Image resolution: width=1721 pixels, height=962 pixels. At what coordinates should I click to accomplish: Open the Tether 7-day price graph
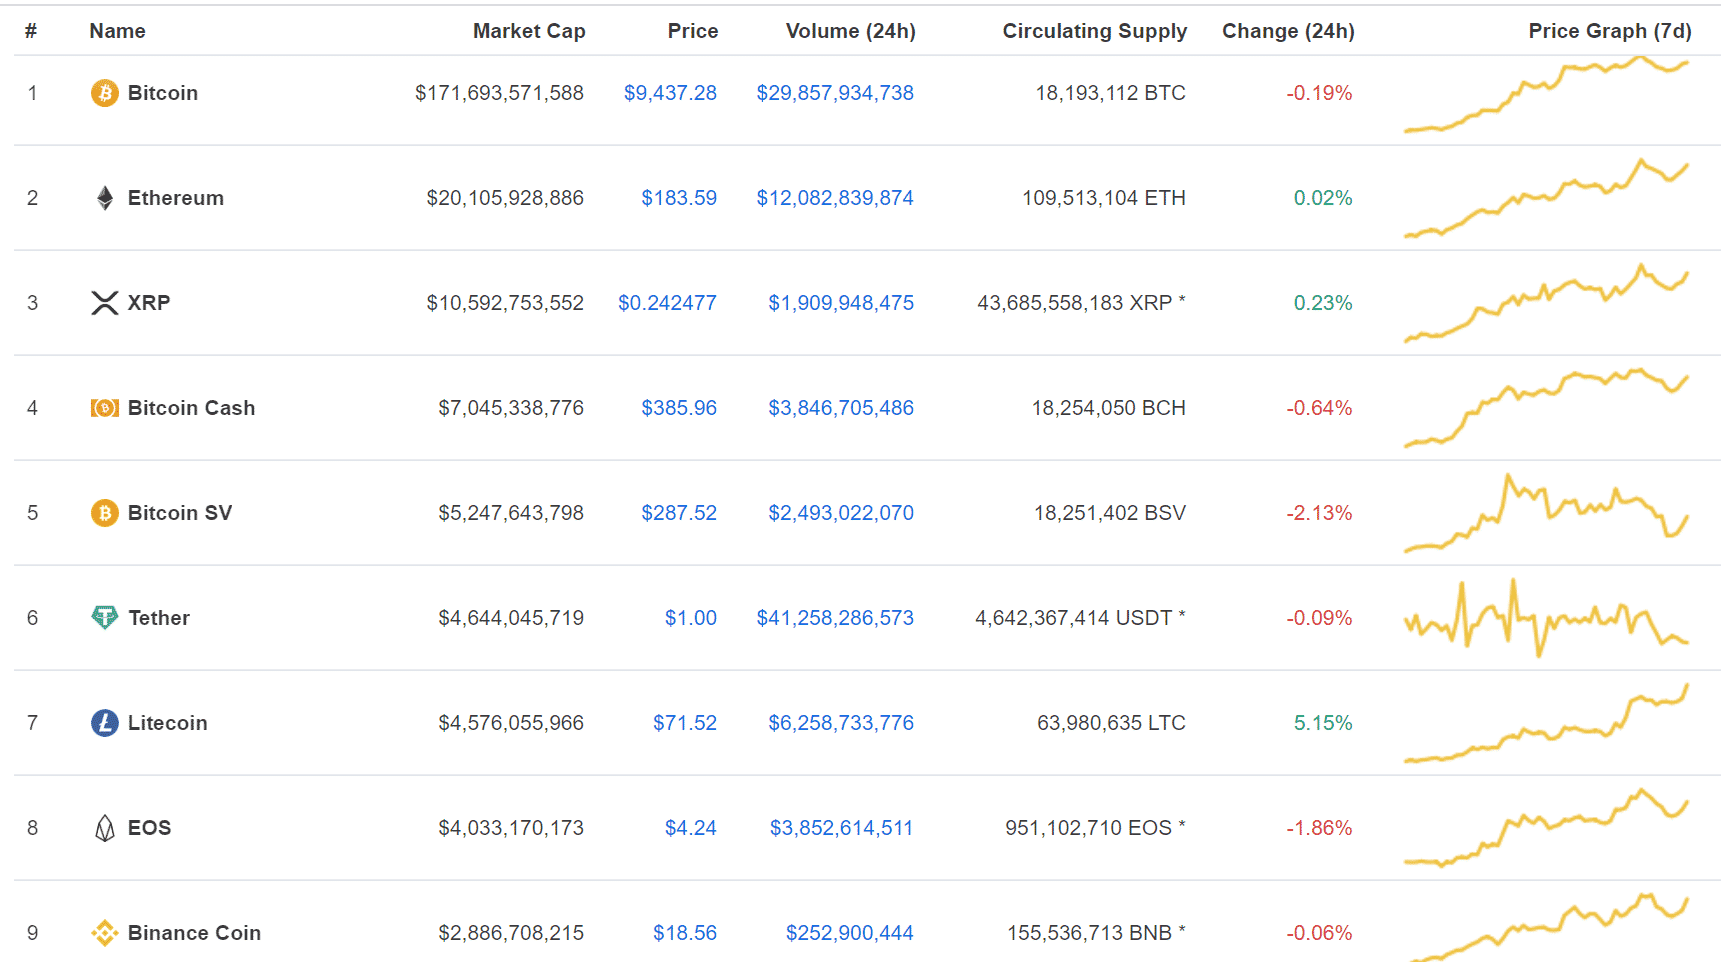[1546, 618]
